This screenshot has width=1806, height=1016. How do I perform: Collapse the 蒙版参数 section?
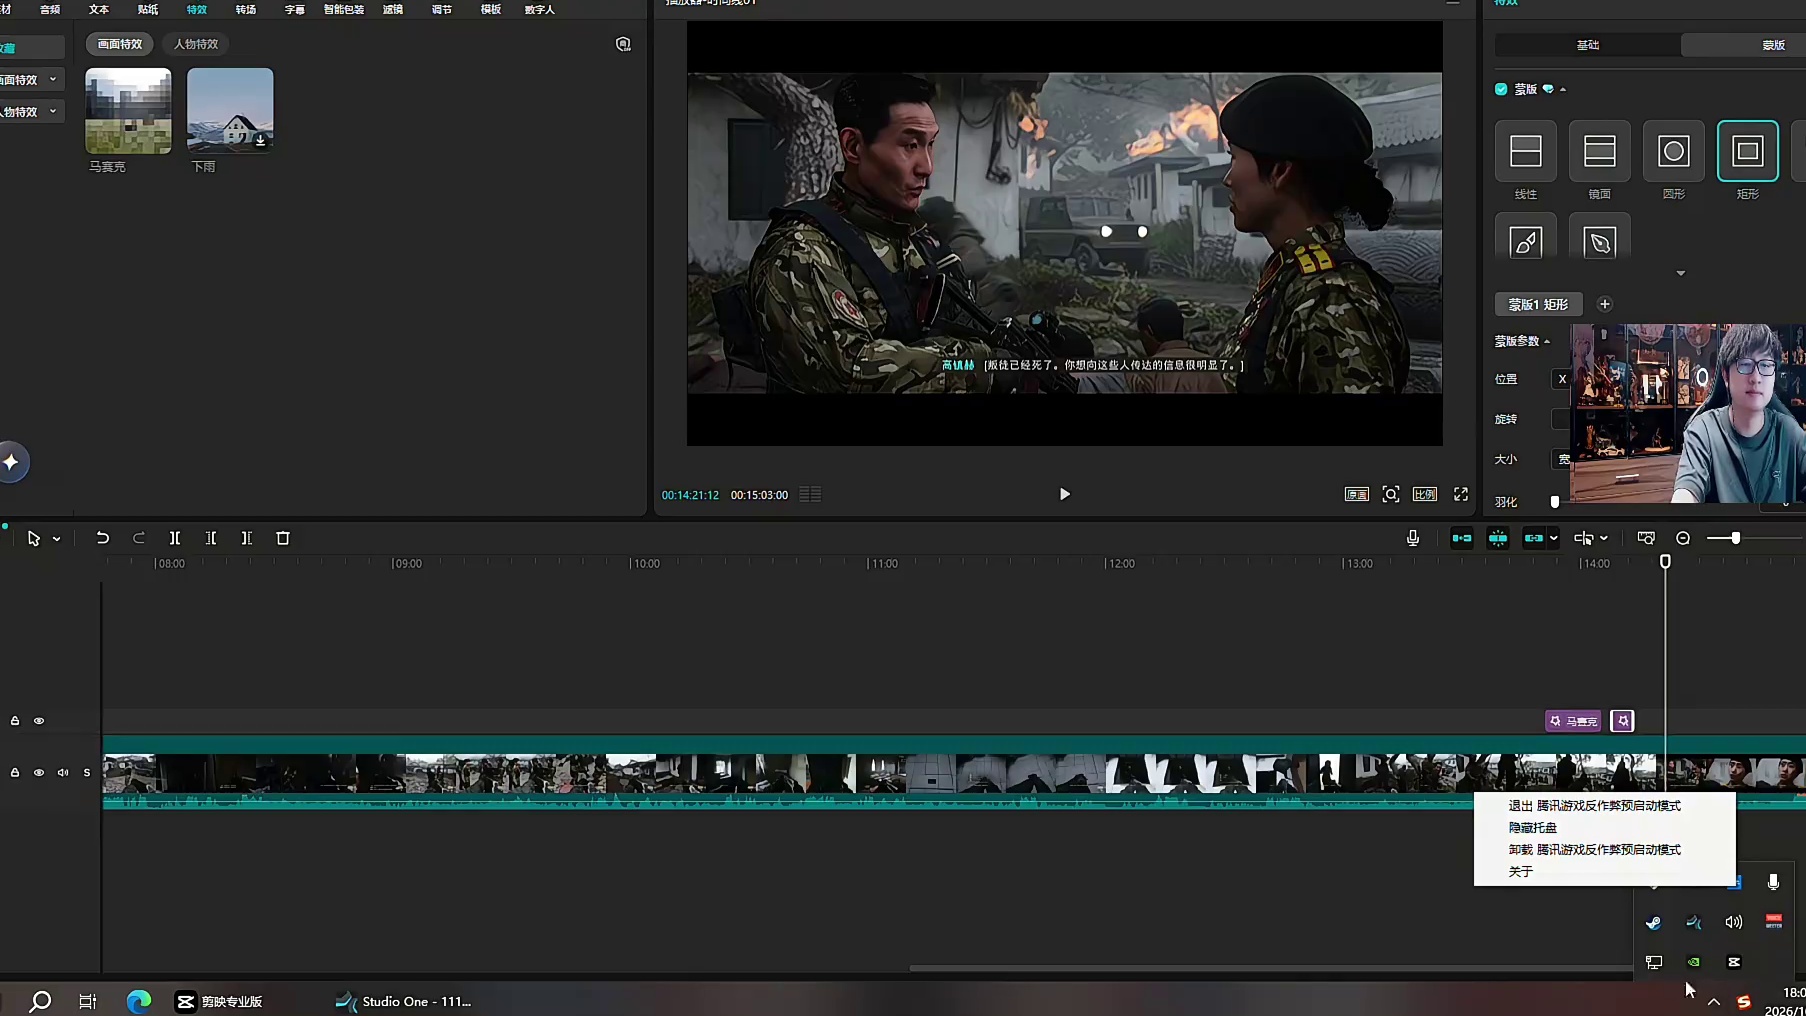[x=1548, y=341]
